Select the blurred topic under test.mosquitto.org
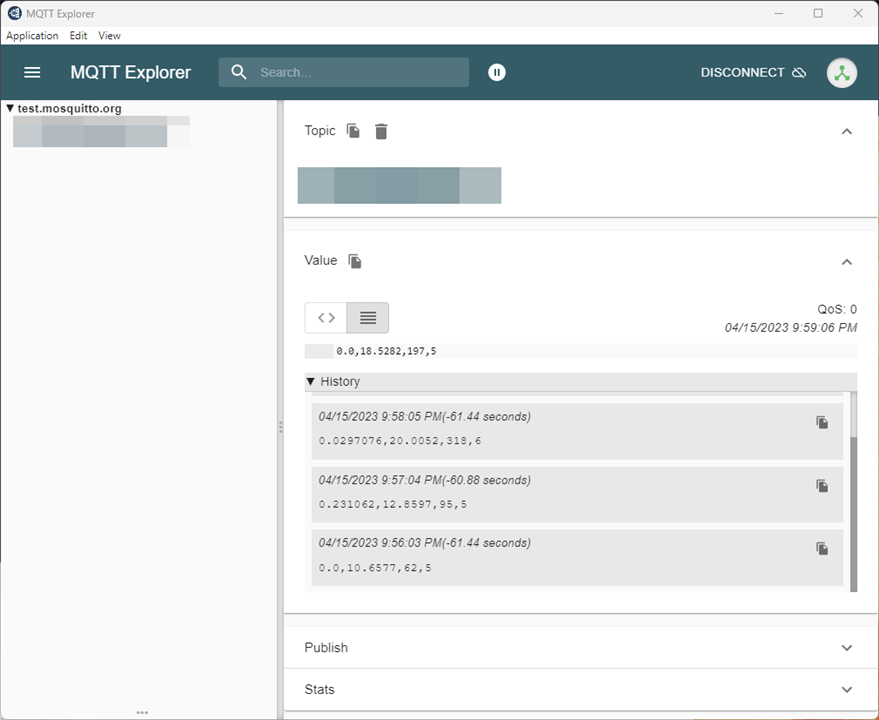 pos(101,132)
